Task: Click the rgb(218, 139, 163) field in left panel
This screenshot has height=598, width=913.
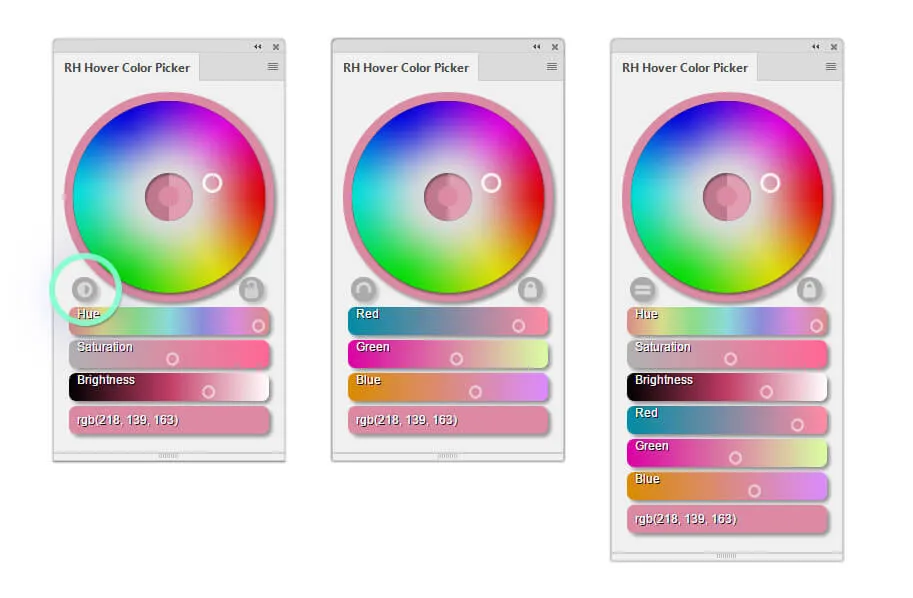Action: (169, 420)
